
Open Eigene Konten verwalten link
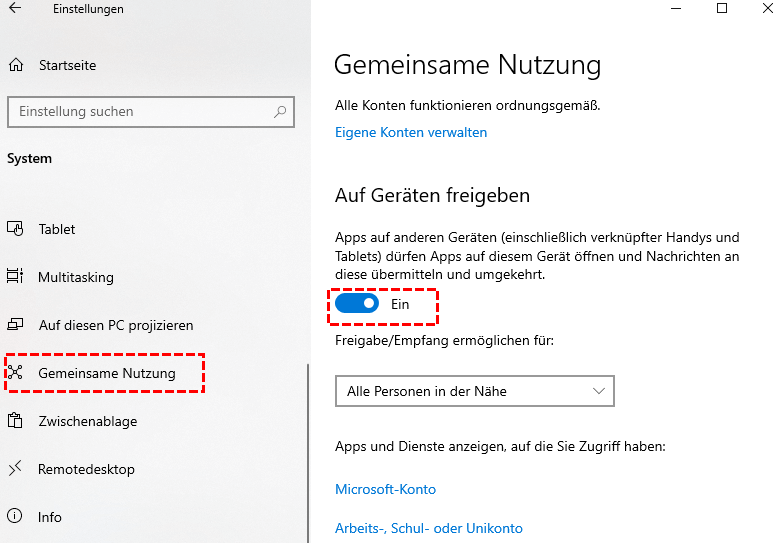(x=411, y=132)
